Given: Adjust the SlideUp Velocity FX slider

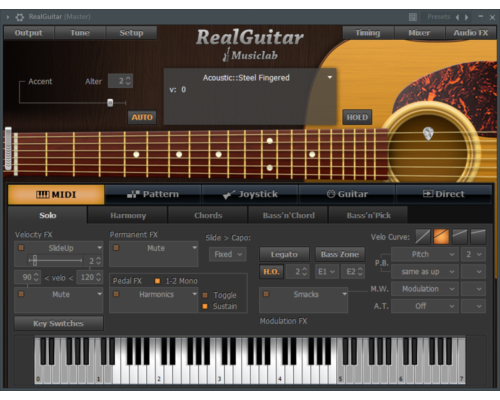Looking at the screenshot, I should pos(34,260).
